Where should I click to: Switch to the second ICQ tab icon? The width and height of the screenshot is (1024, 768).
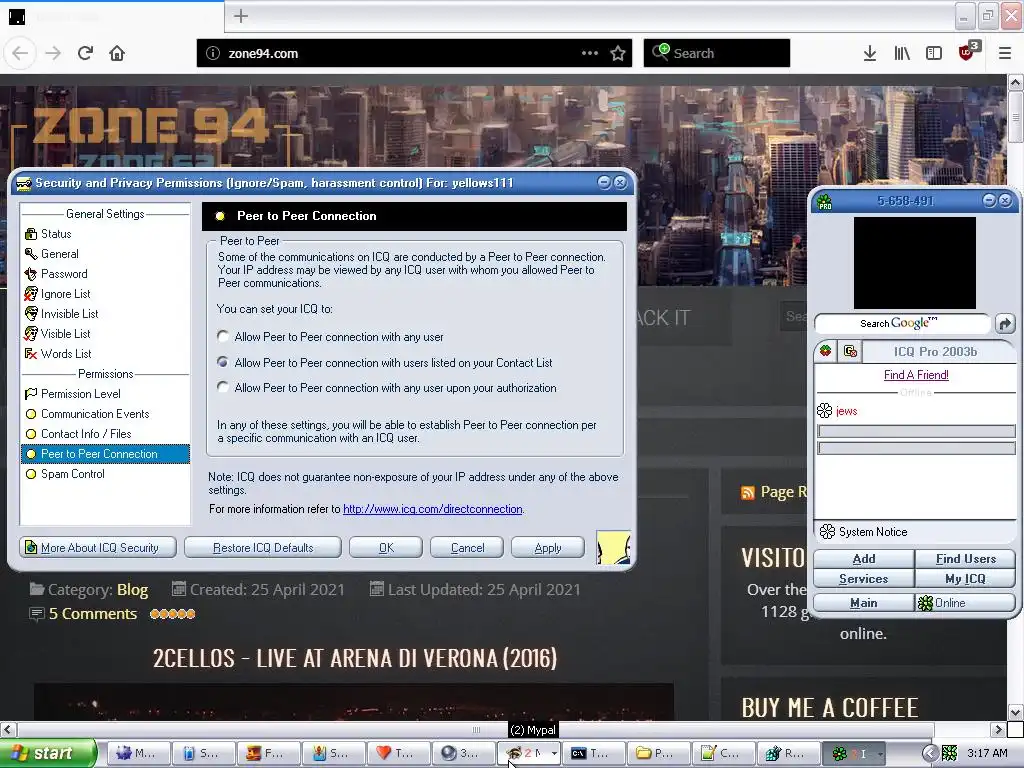[x=850, y=351]
